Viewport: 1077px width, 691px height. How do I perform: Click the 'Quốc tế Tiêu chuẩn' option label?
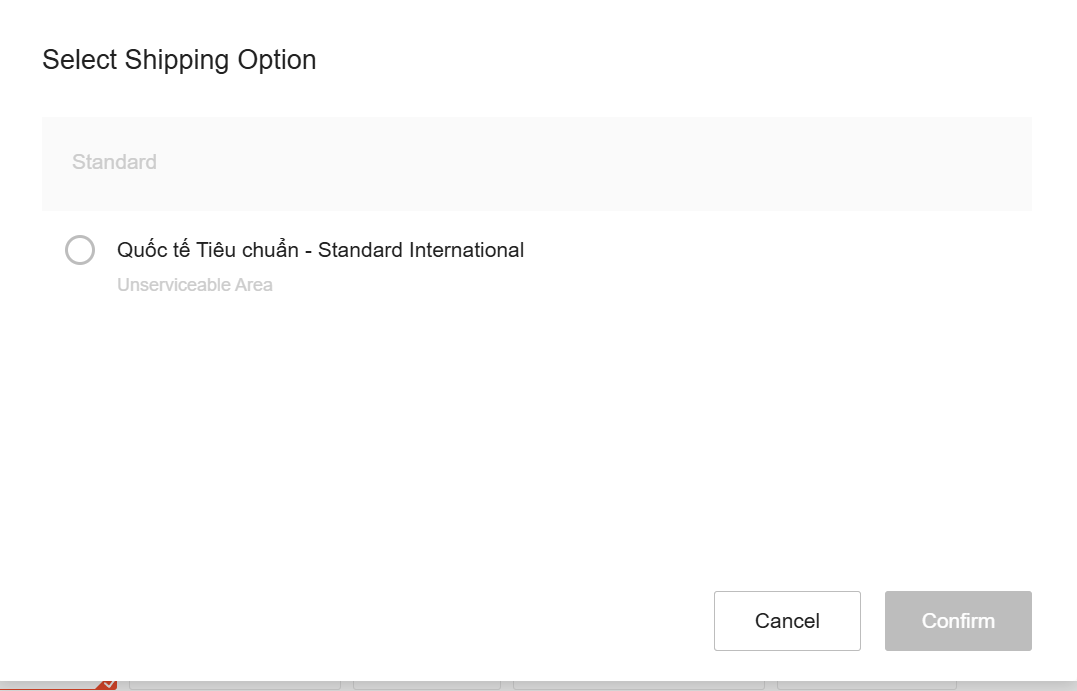point(207,250)
